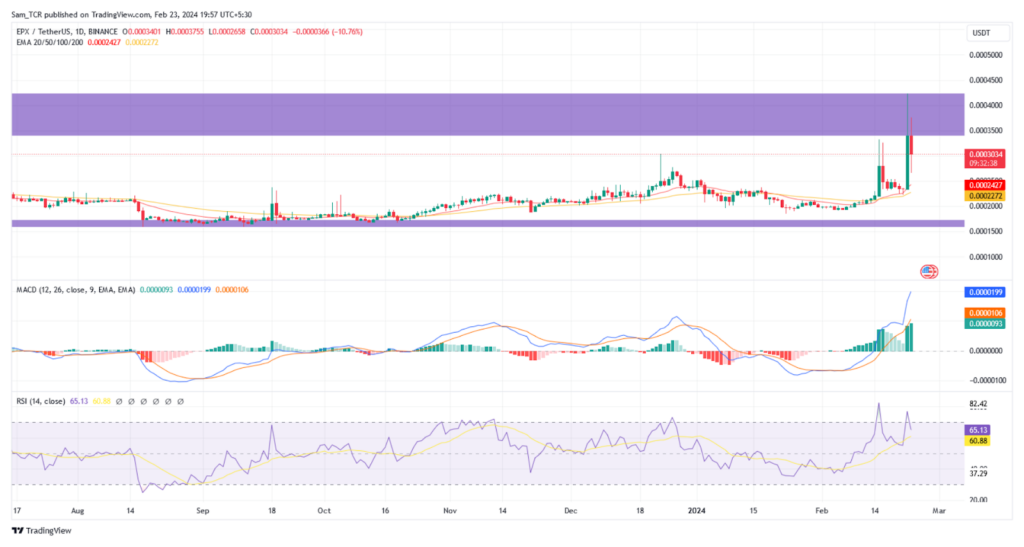Select the lower purple support zone rectangle
Viewport: 1024px width, 547px height.
pyautogui.click(x=488, y=224)
